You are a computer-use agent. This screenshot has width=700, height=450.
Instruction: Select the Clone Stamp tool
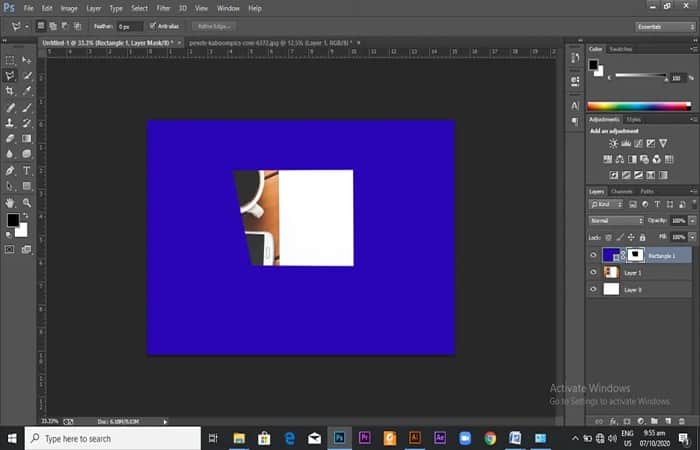tap(10, 123)
